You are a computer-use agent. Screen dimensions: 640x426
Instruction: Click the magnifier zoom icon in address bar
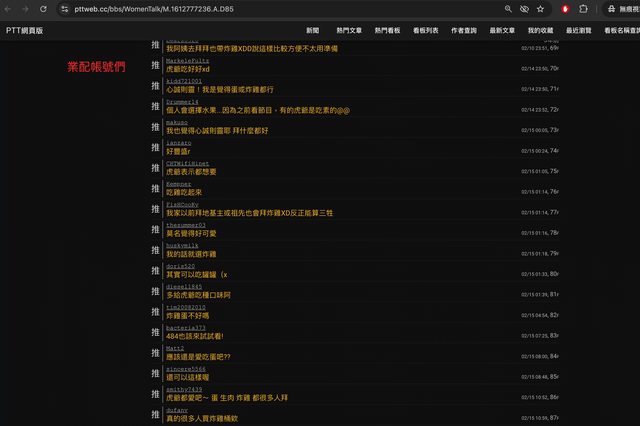coord(508,9)
